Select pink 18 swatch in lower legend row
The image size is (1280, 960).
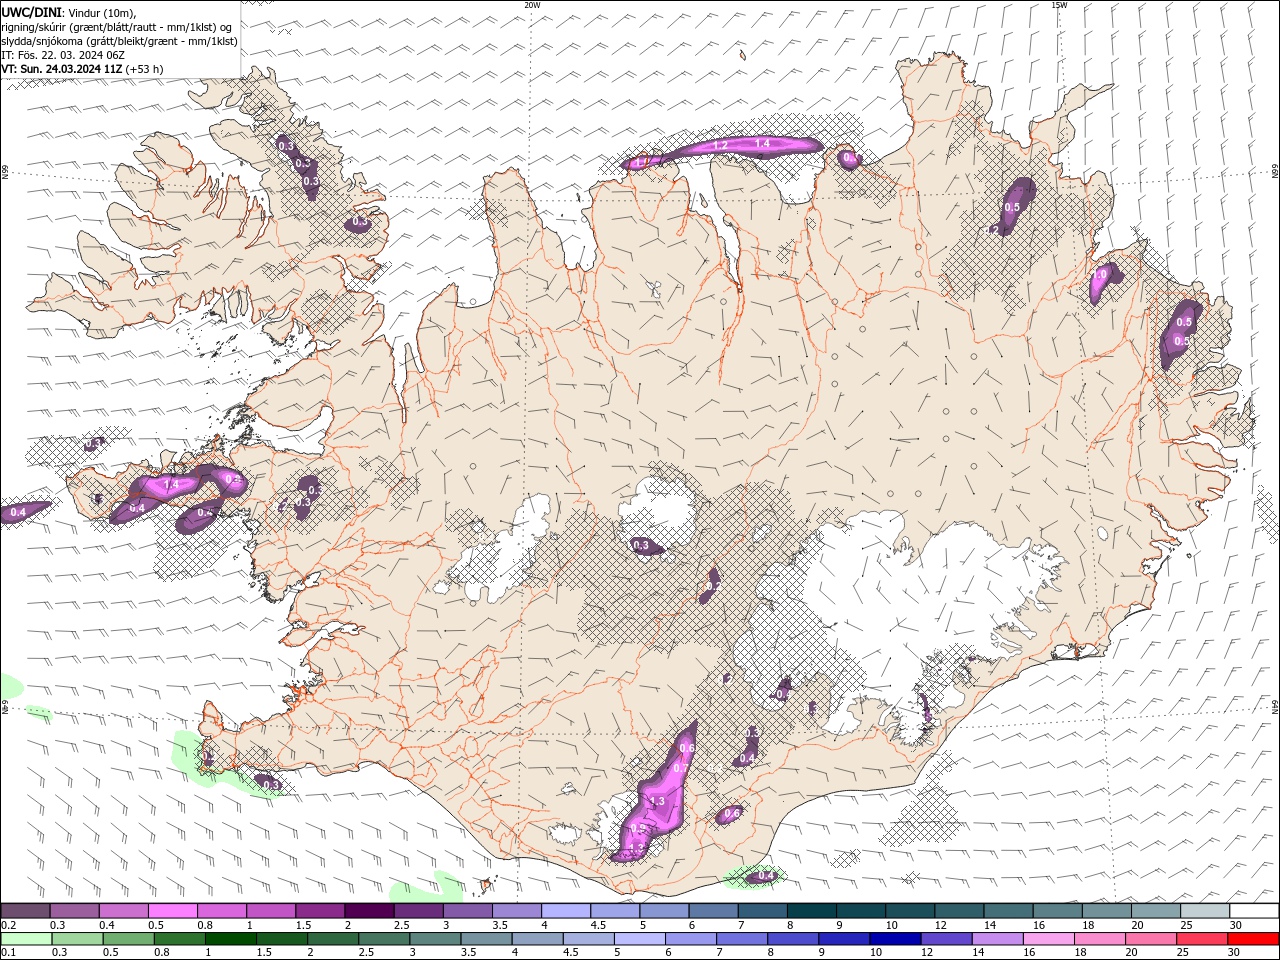click(1099, 939)
